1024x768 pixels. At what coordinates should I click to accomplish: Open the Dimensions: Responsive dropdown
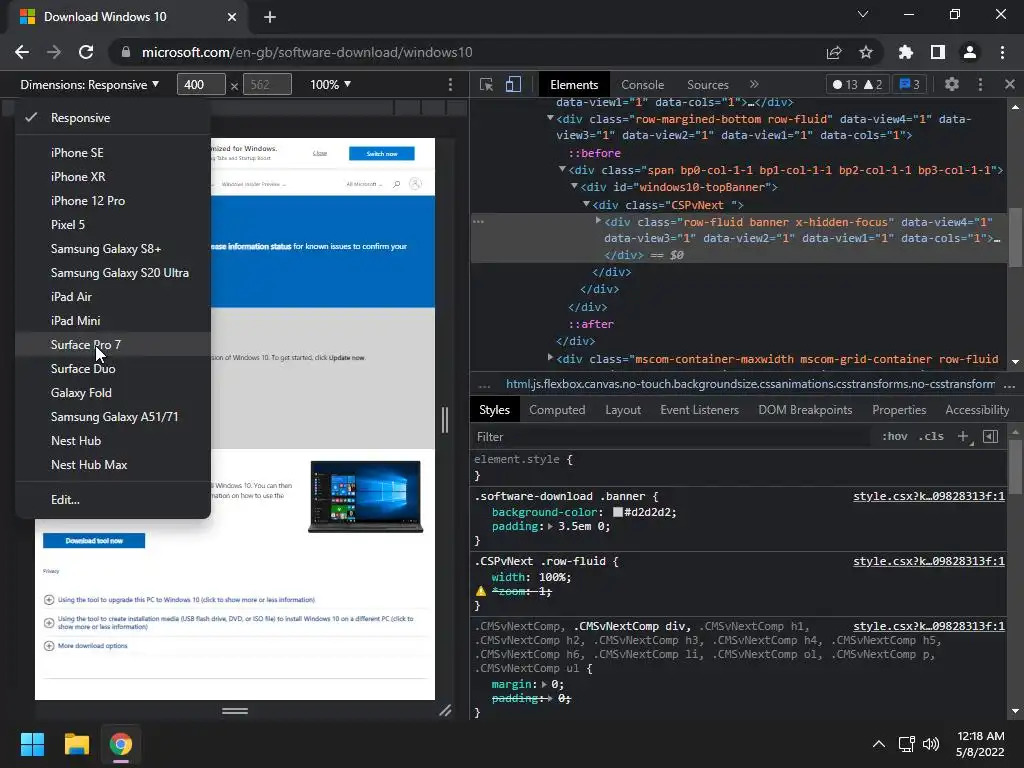coord(89,84)
